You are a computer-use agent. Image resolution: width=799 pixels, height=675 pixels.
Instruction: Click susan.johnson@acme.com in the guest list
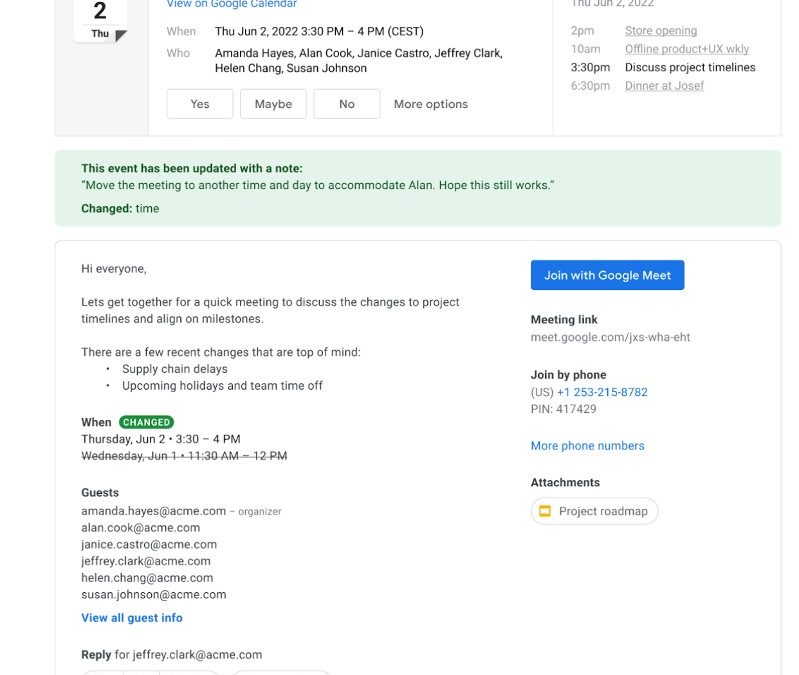[x=153, y=594]
